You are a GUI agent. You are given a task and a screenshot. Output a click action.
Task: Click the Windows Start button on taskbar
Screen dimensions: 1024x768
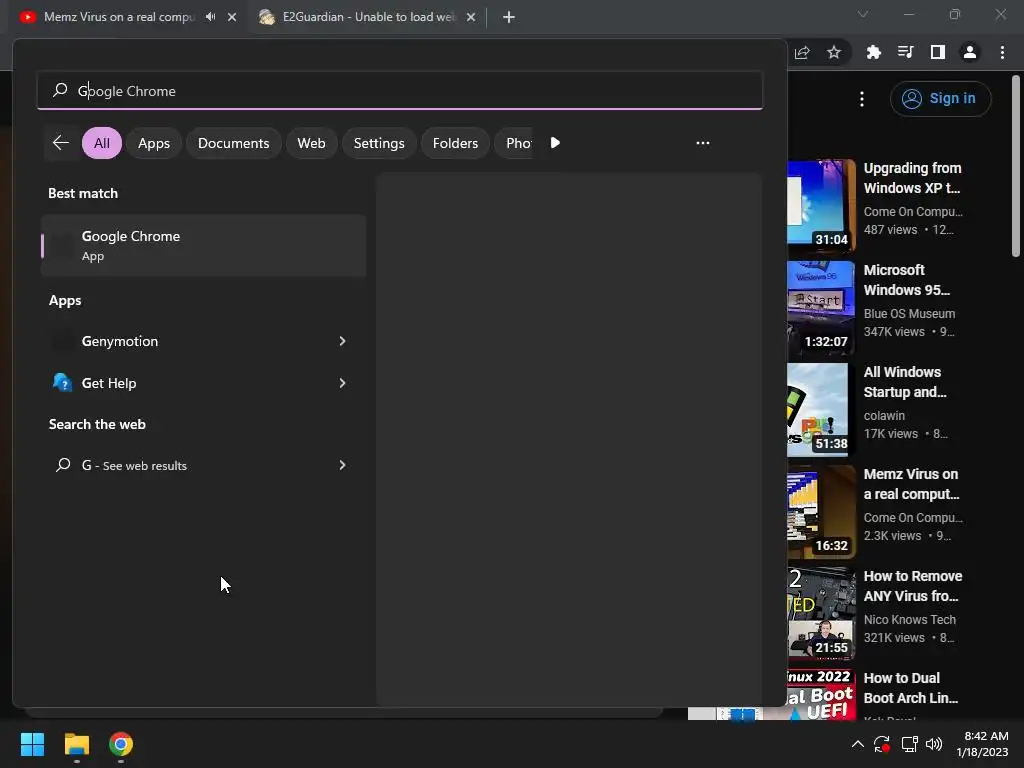tap(32, 744)
